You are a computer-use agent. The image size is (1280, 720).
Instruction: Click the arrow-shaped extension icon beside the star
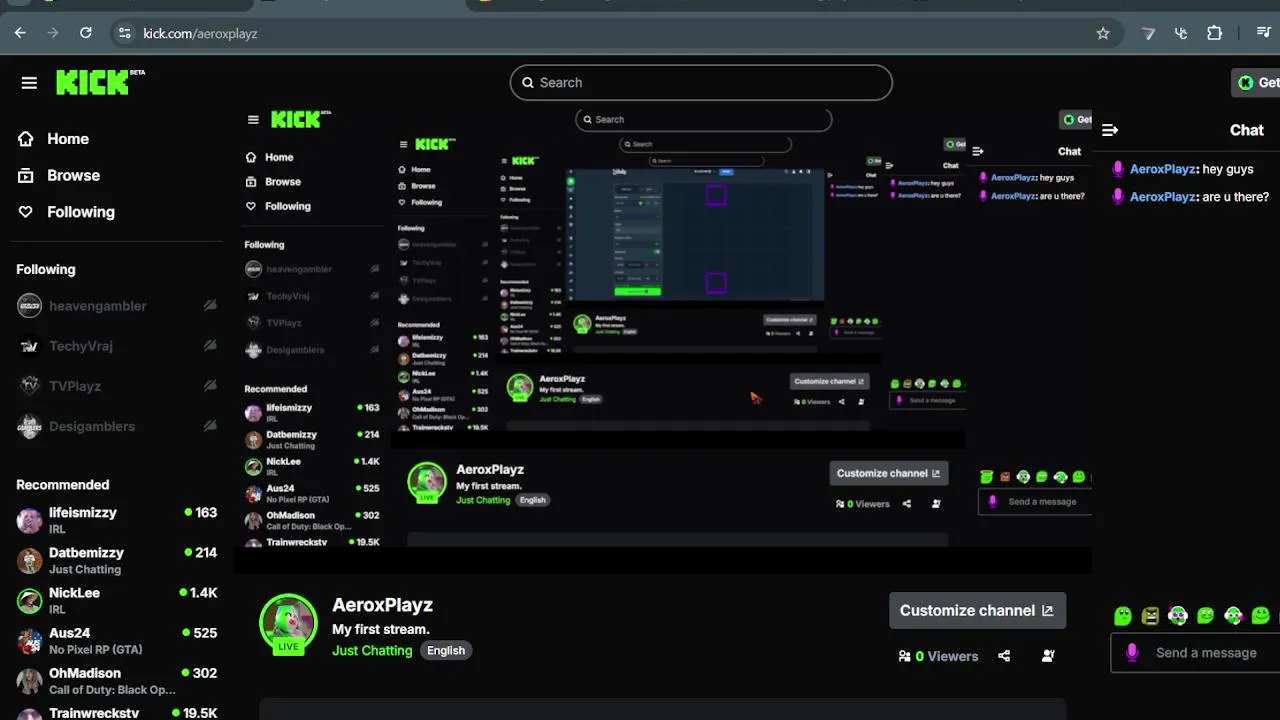click(x=1148, y=33)
